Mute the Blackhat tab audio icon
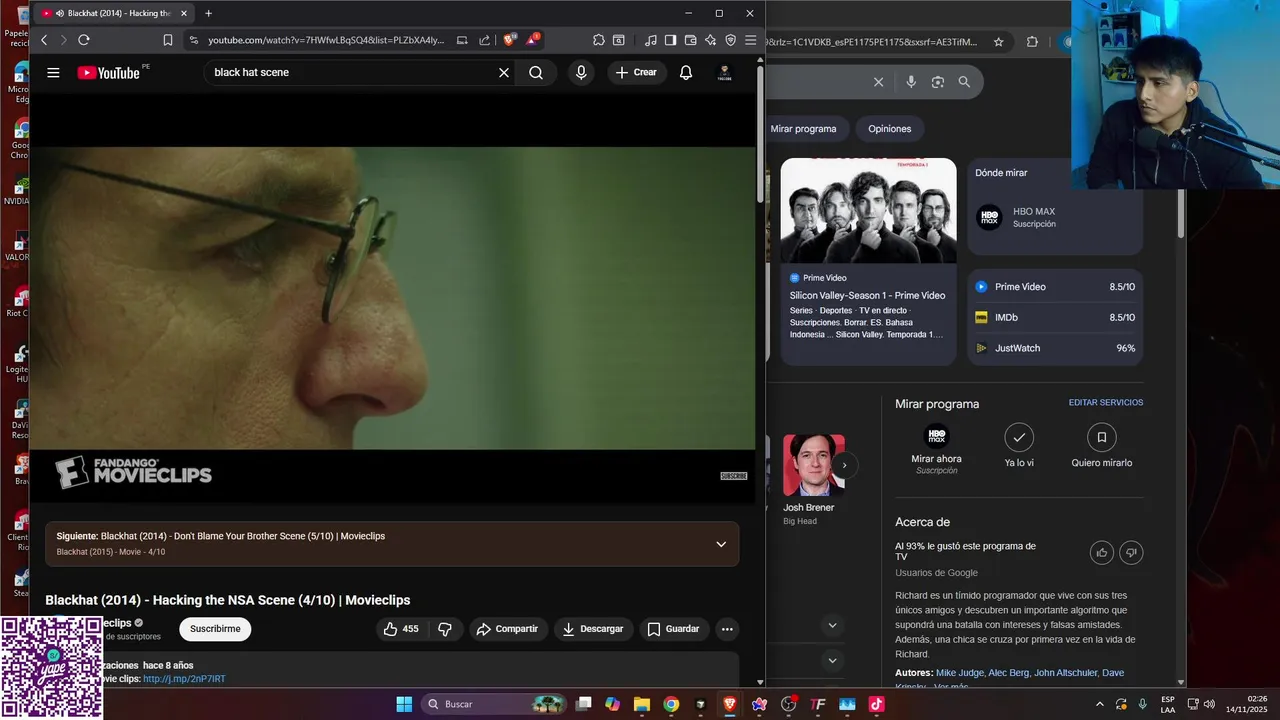 (60, 13)
